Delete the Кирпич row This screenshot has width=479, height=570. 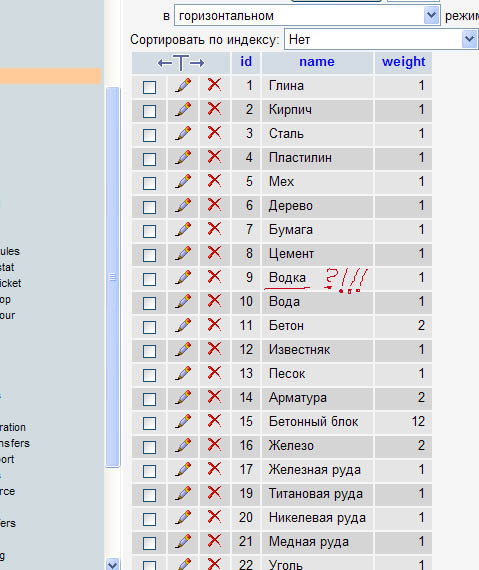[214, 109]
